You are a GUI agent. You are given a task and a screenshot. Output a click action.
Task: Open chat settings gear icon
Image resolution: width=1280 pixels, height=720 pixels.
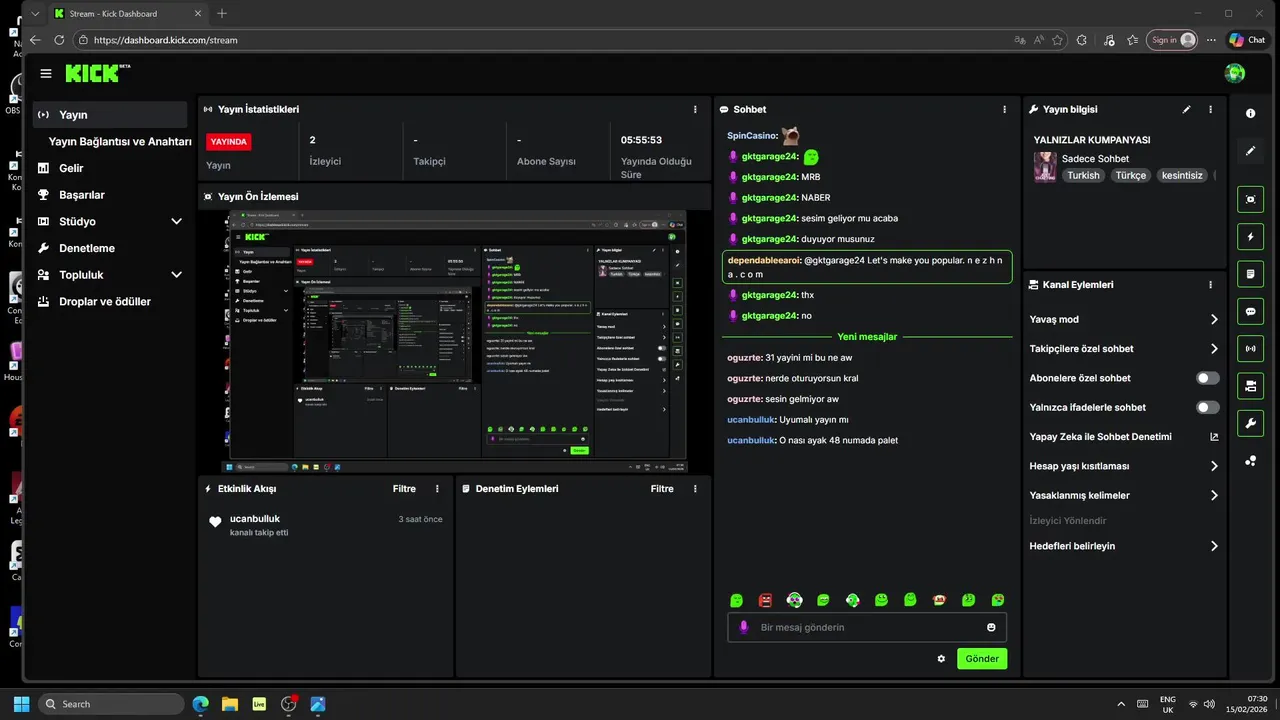(x=941, y=659)
